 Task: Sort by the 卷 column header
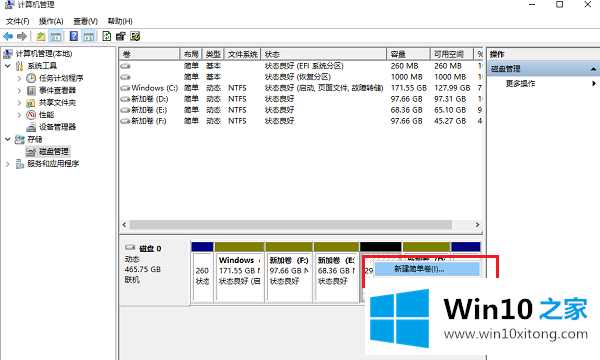149,54
